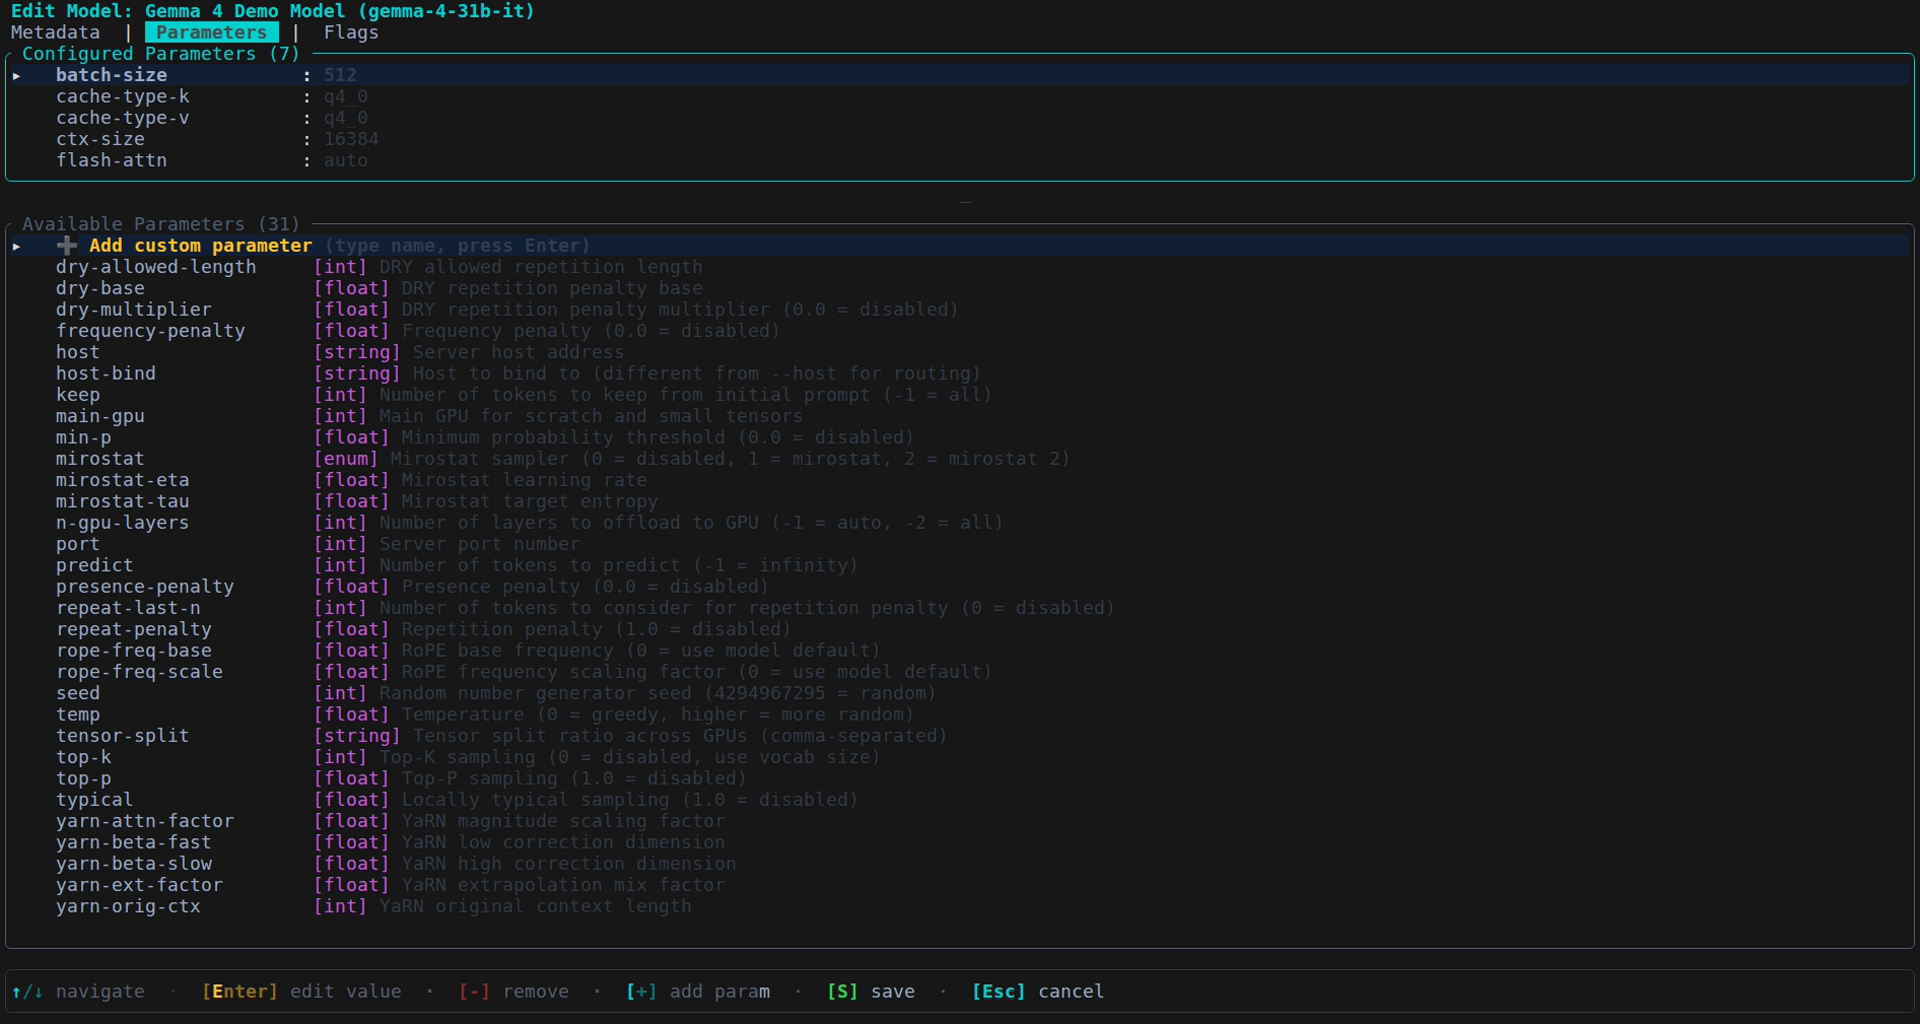Select the n-gpu-layers parameter

[122, 522]
